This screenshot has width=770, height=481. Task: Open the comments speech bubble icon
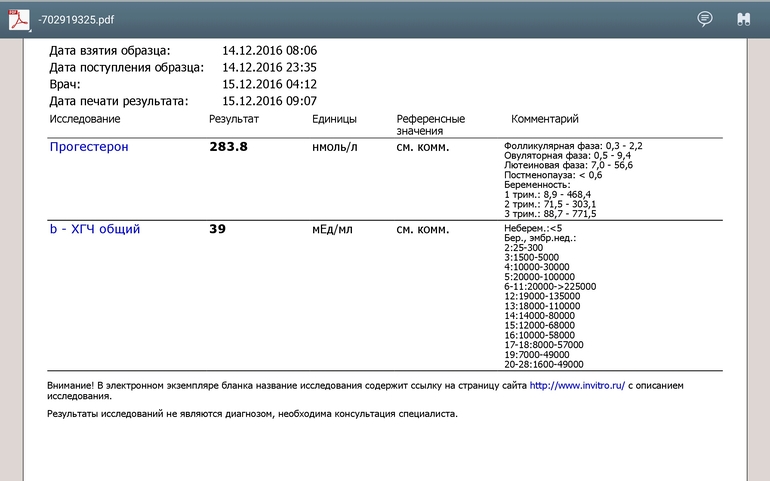click(x=705, y=19)
